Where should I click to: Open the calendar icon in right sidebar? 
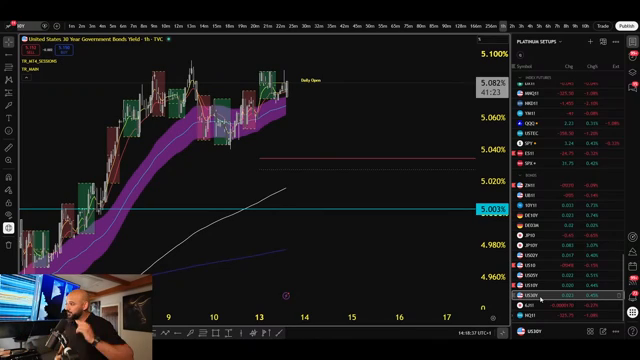tap(632, 267)
